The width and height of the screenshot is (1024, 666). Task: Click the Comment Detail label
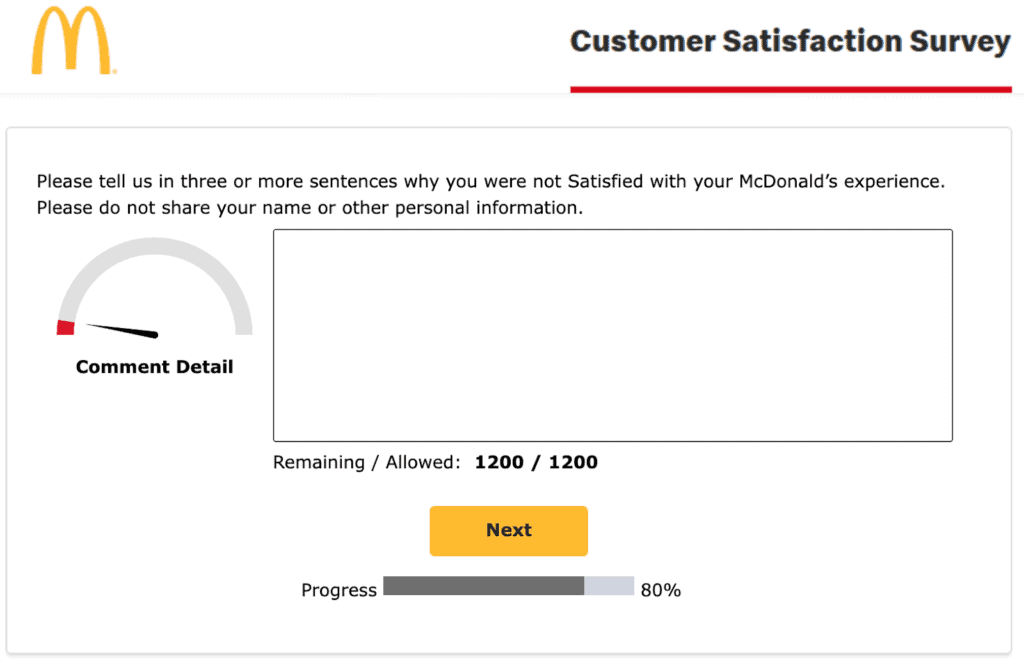tap(155, 367)
